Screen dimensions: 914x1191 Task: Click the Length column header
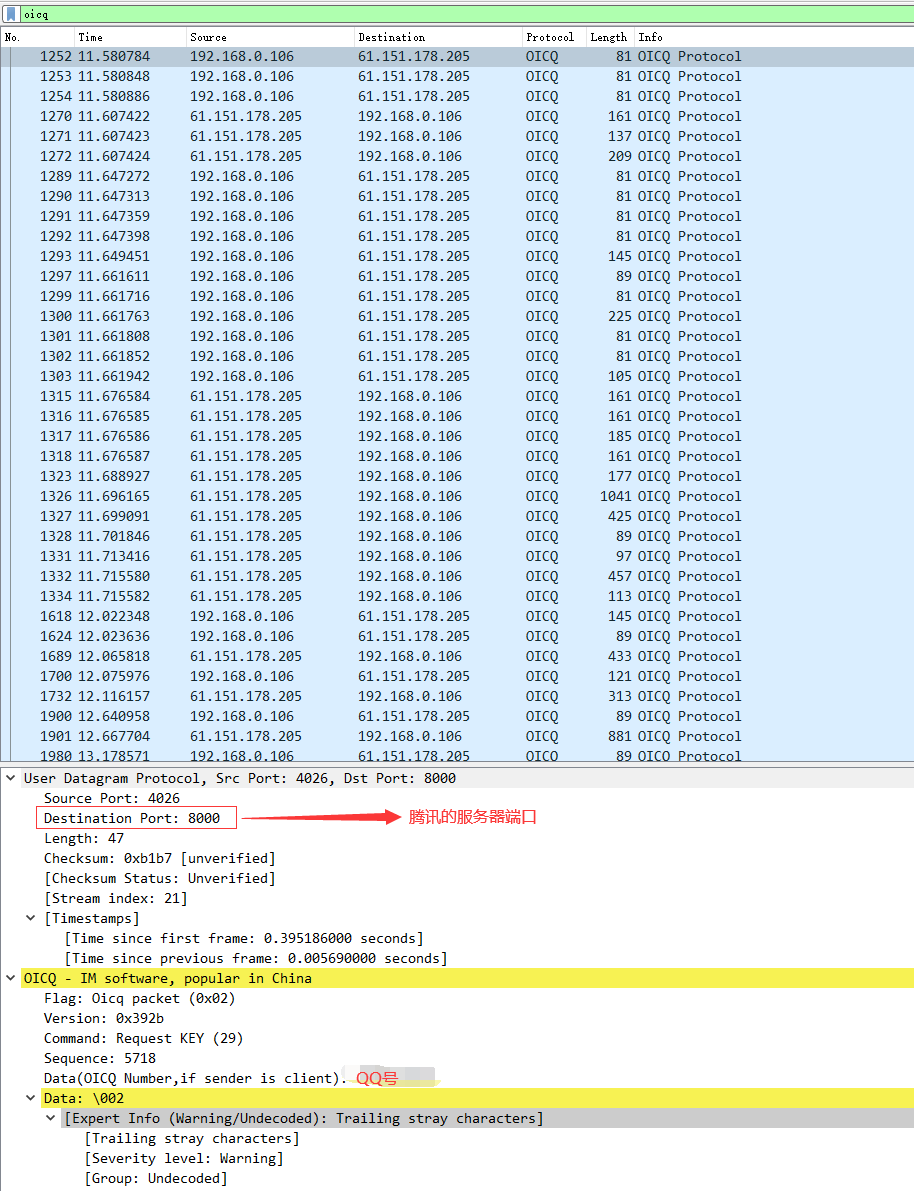point(609,37)
